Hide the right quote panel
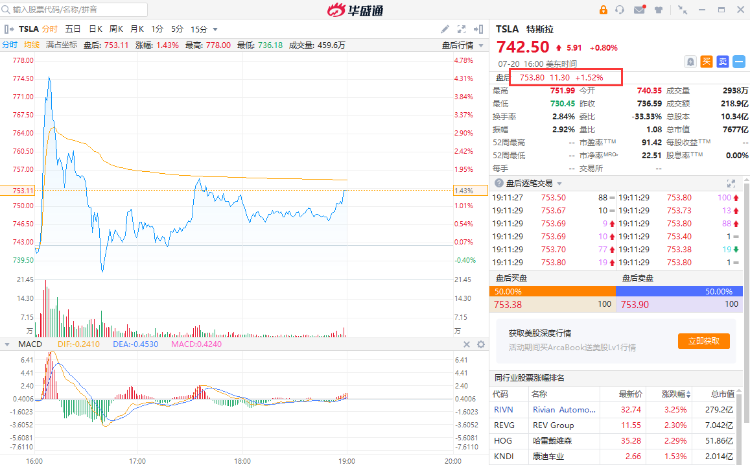This screenshot has width=750, height=465. [478, 29]
